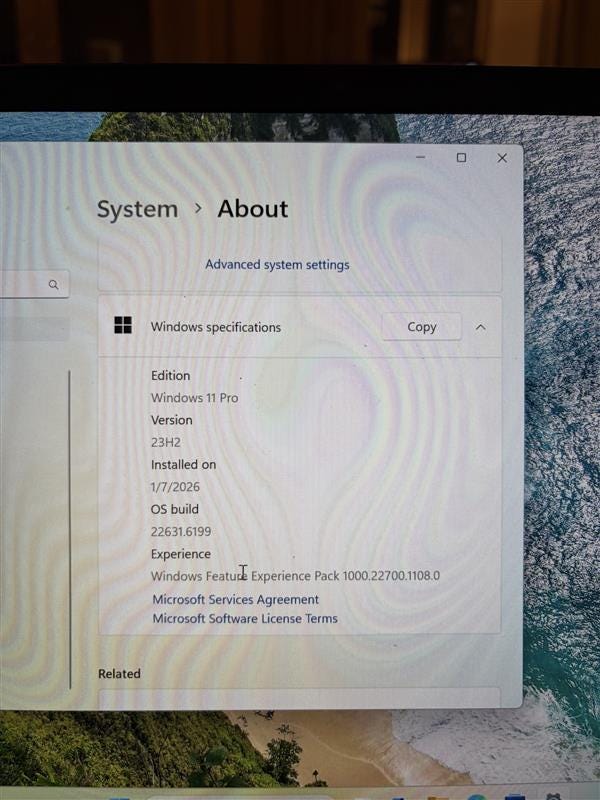Select OS build value 22631.6199
Screen dimensions: 600x800
point(181,532)
